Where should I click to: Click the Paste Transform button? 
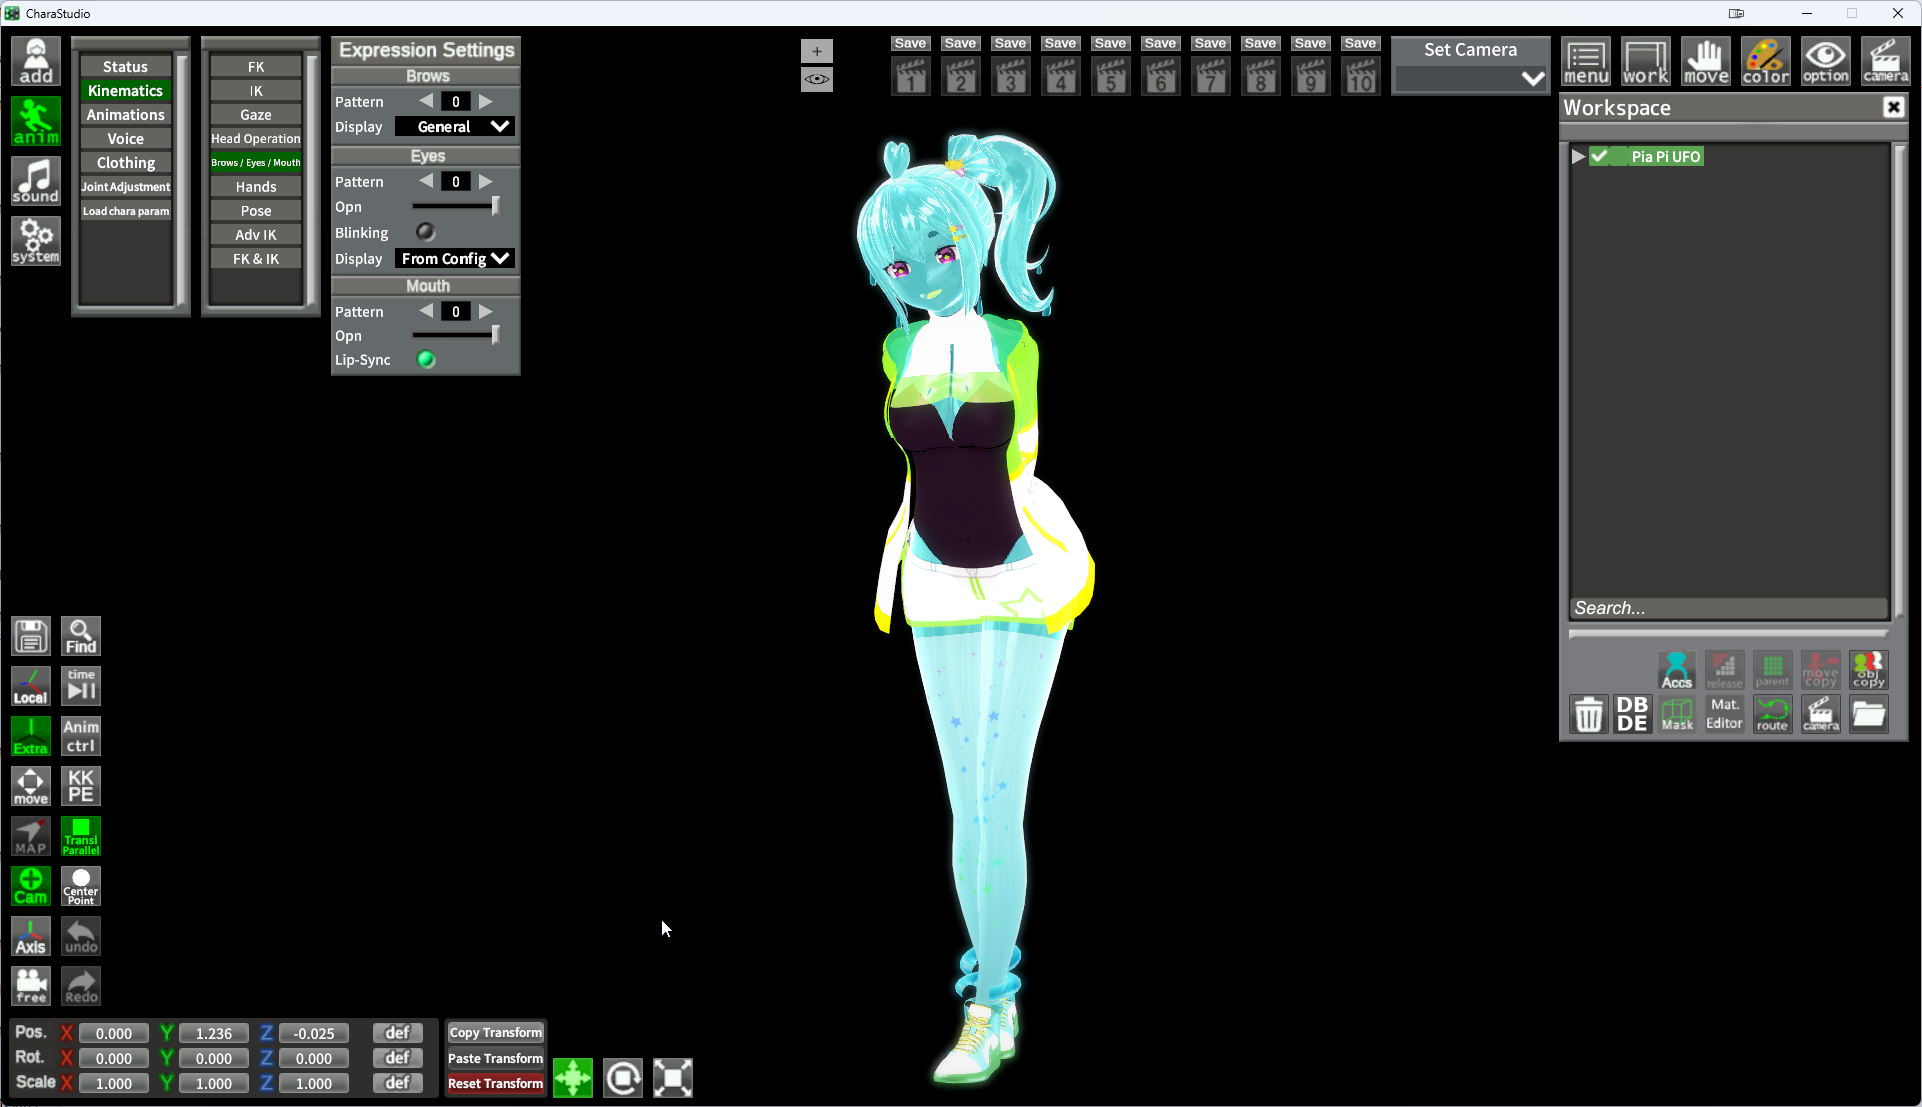click(496, 1059)
